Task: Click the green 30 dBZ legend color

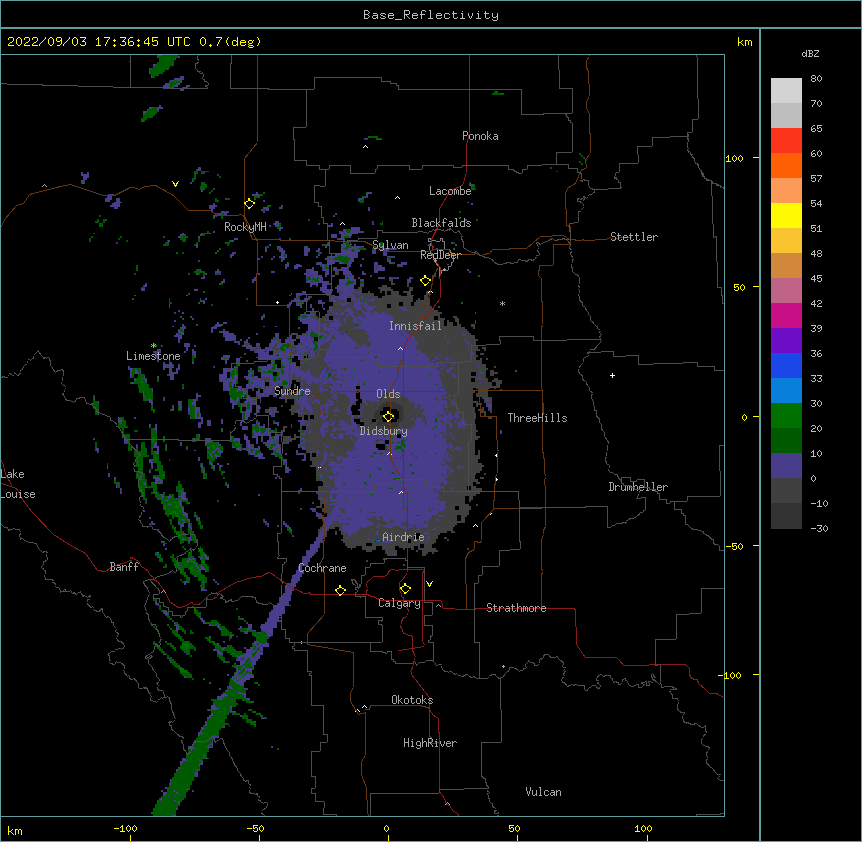Action: pyautogui.click(x=786, y=416)
